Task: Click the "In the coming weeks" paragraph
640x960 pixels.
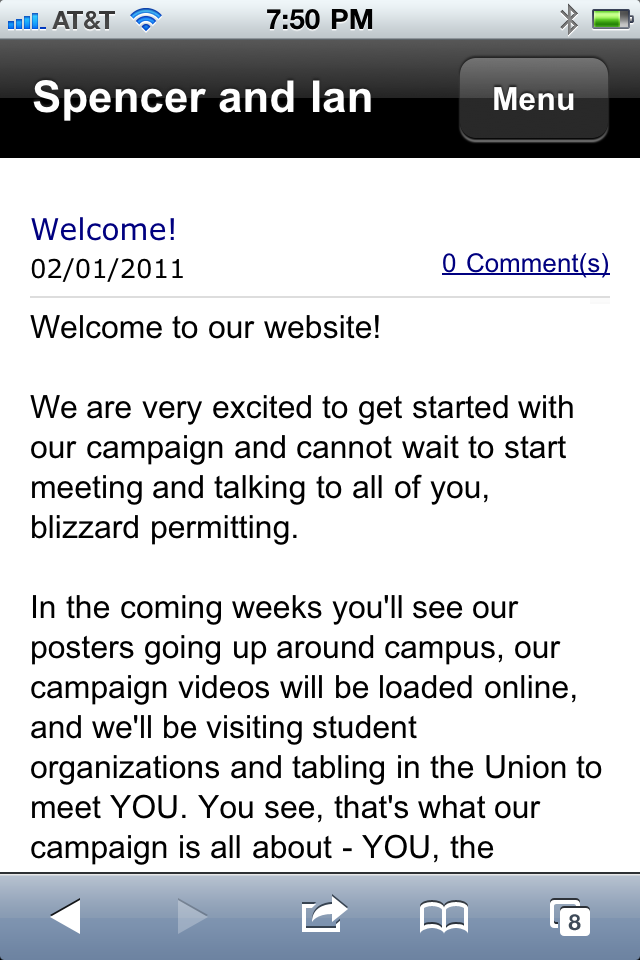Action: coord(316,727)
